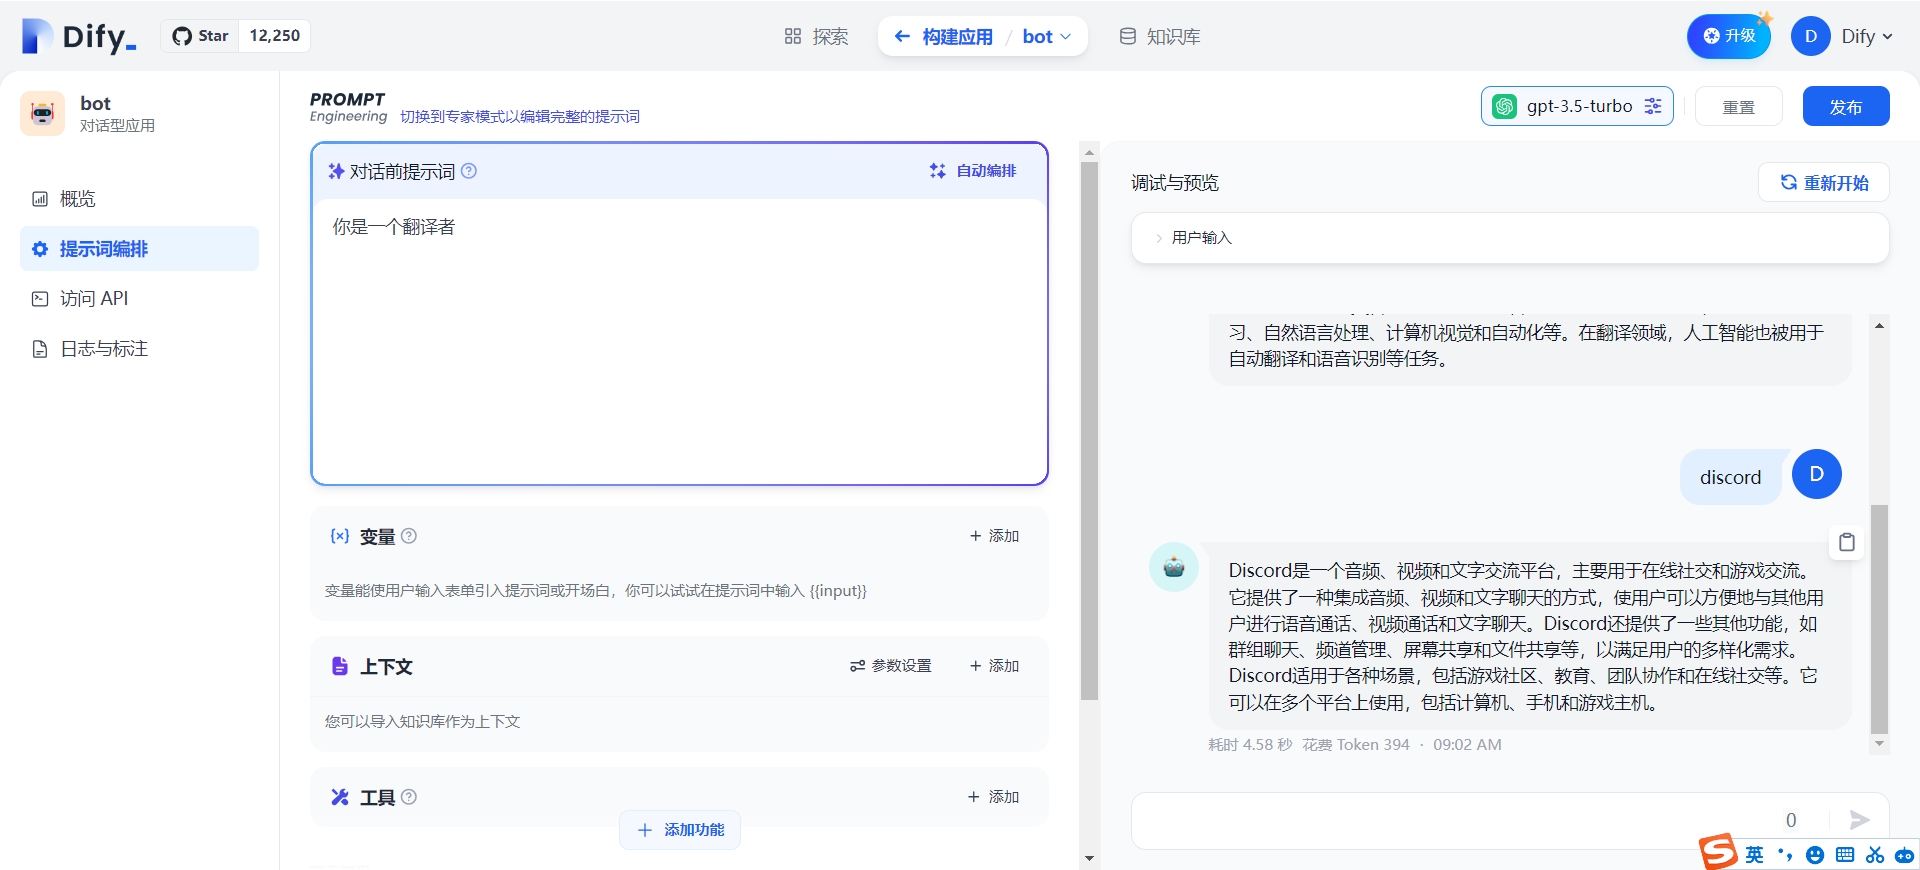The width and height of the screenshot is (1920, 870).
Task: Click the chat scrollbar down arrow
Action: [1879, 743]
